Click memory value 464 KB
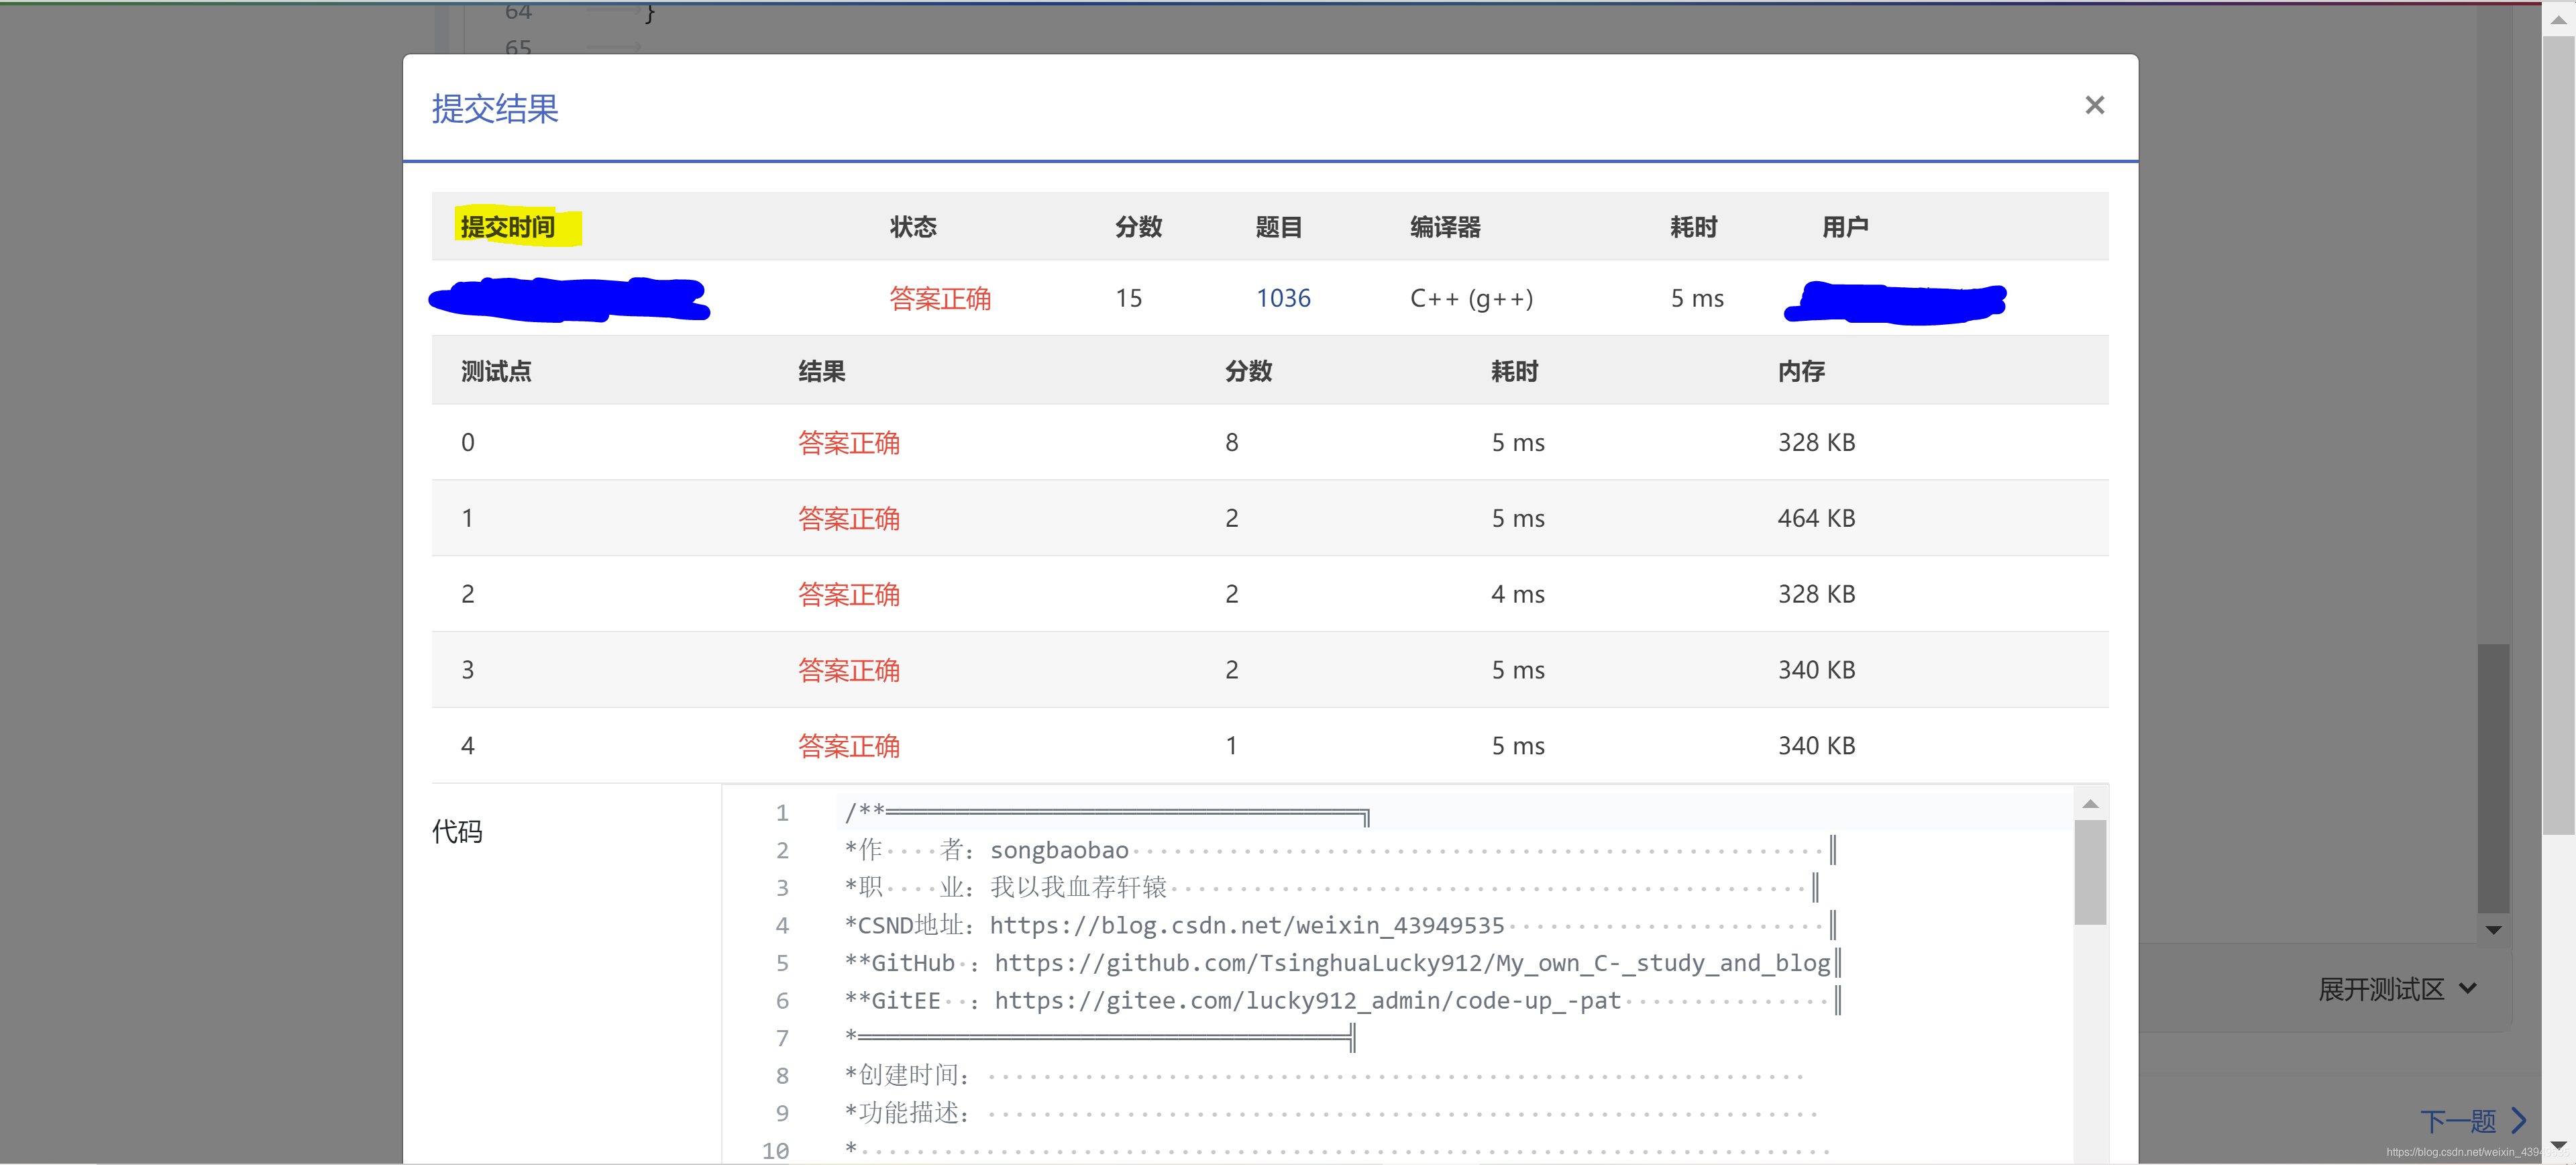The height and width of the screenshot is (1165, 2576). click(1816, 518)
